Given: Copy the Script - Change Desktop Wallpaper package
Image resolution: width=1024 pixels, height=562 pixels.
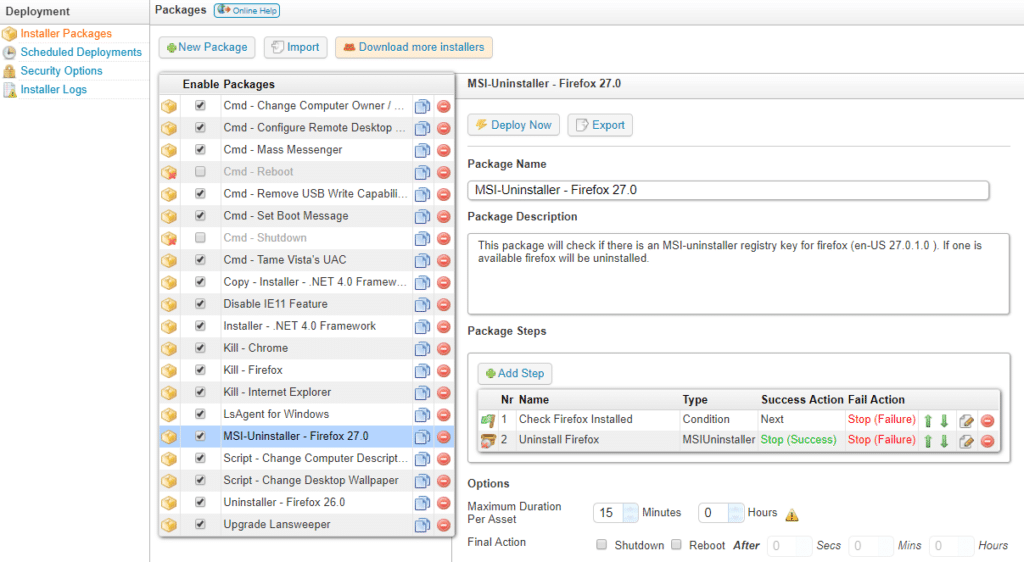Looking at the screenshot, I should [423, 481].
